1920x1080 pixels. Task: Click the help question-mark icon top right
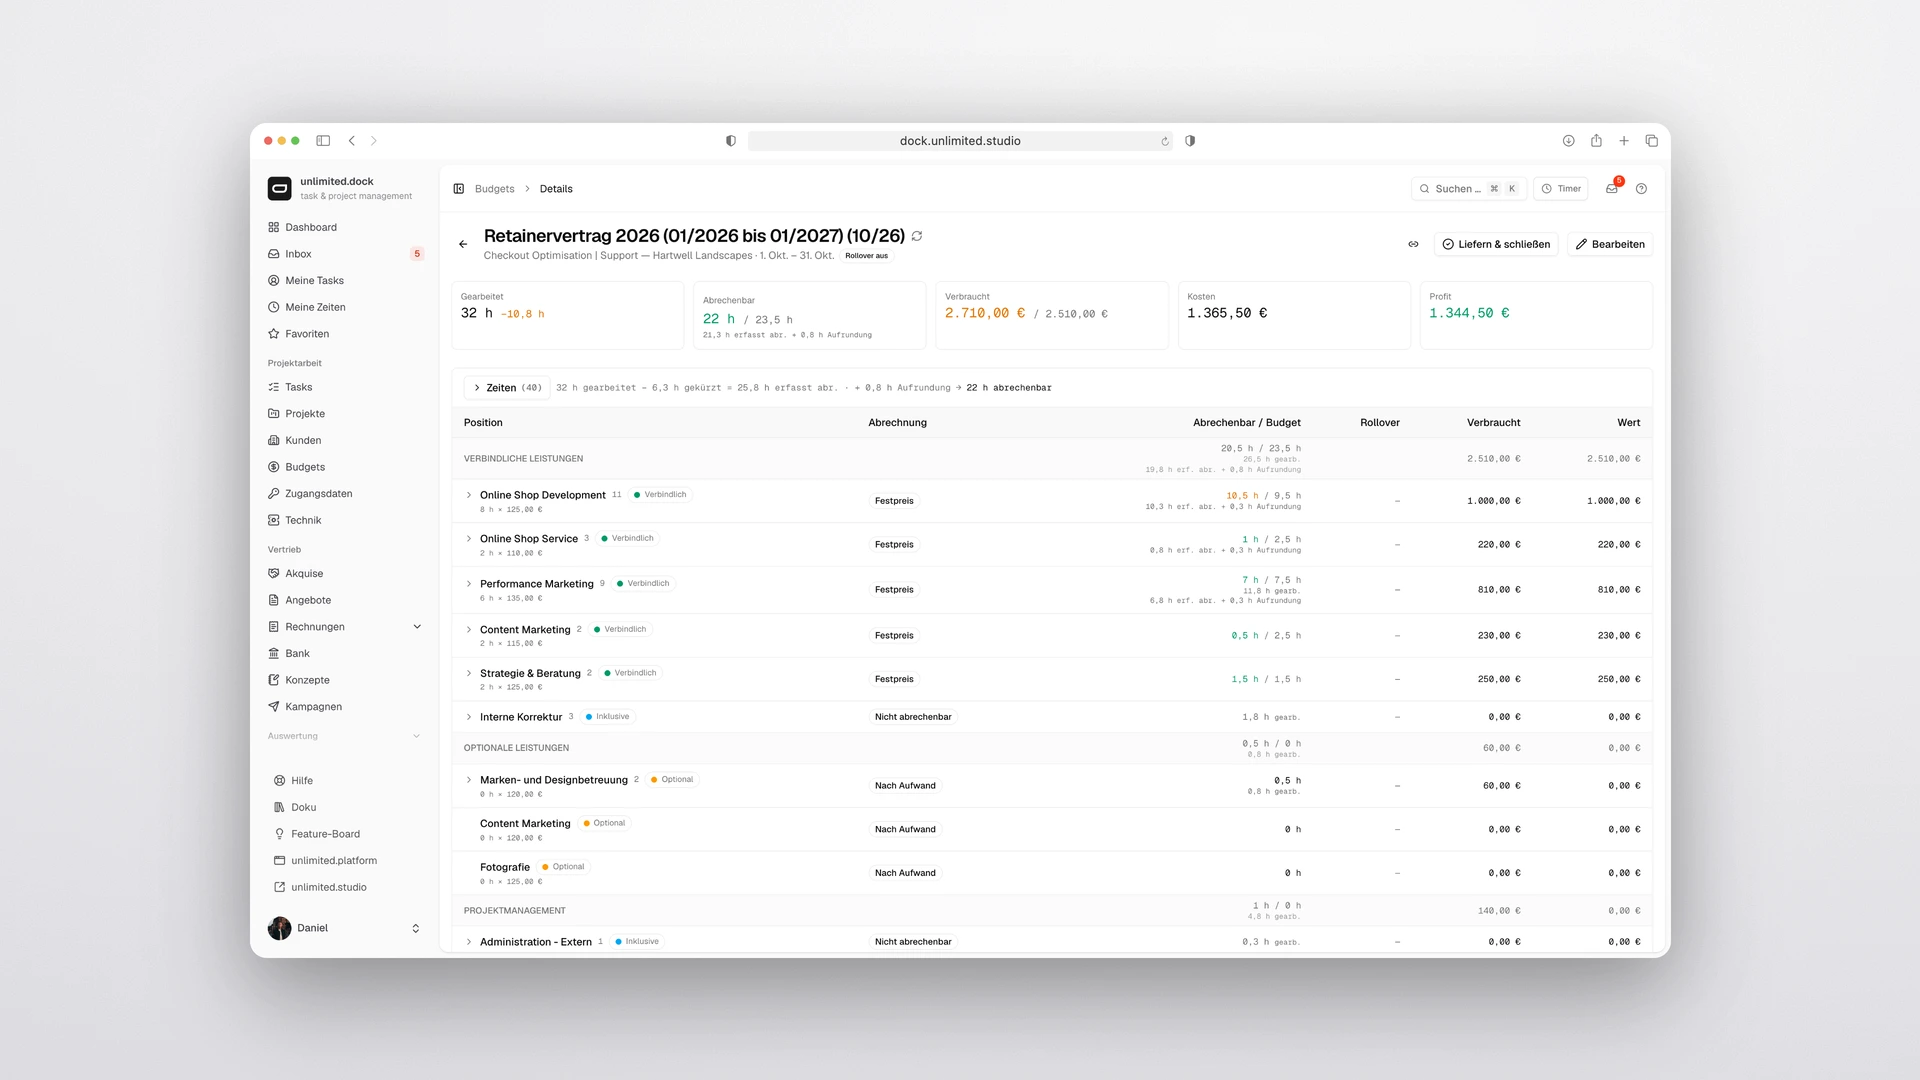[x=1641, y=189]
